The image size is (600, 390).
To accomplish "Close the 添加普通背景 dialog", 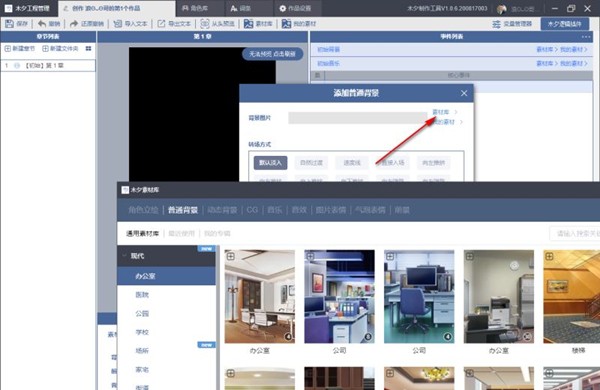I will pos(464,93).
